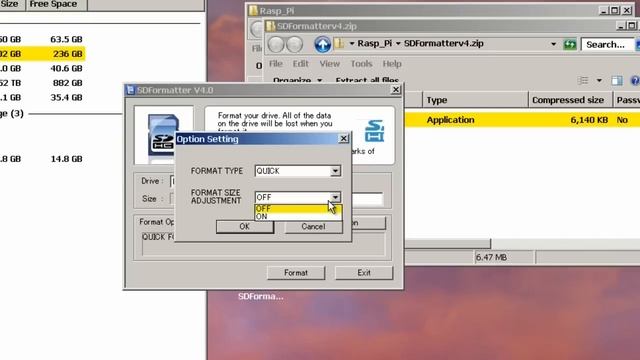Close the SDFormatter V4.0 window
Image resolution: width=640 pixels, height=360 pixels.
tap(396, 90)
